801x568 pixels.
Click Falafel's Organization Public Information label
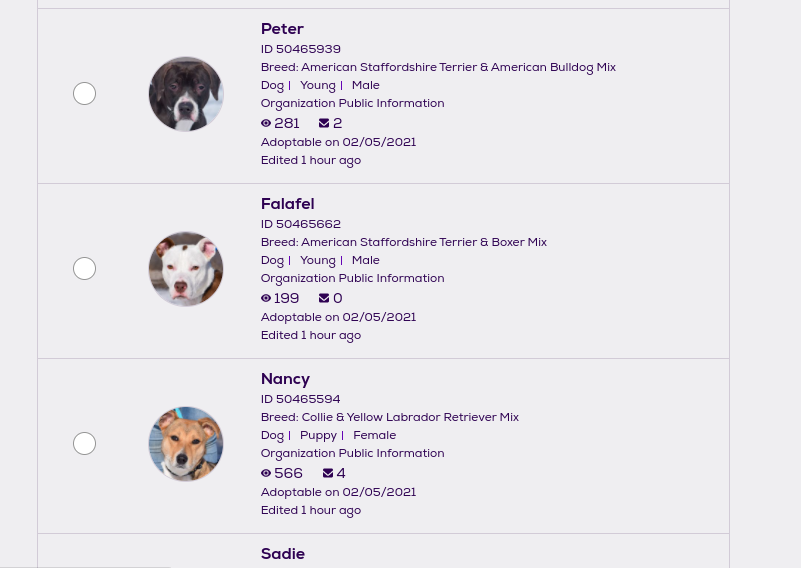pos(352,278)
